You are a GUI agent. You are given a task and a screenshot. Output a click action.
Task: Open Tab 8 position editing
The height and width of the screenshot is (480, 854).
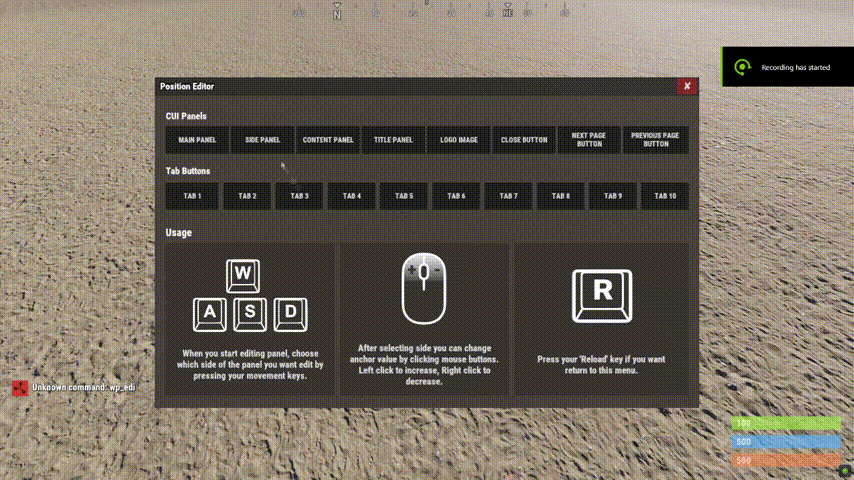561,196
